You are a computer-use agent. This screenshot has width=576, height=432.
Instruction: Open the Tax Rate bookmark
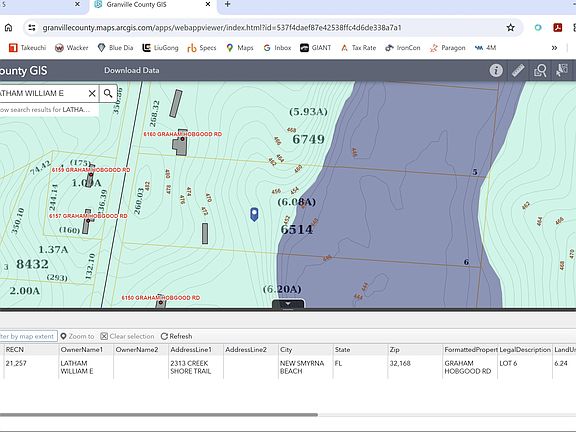coord(359,48)
